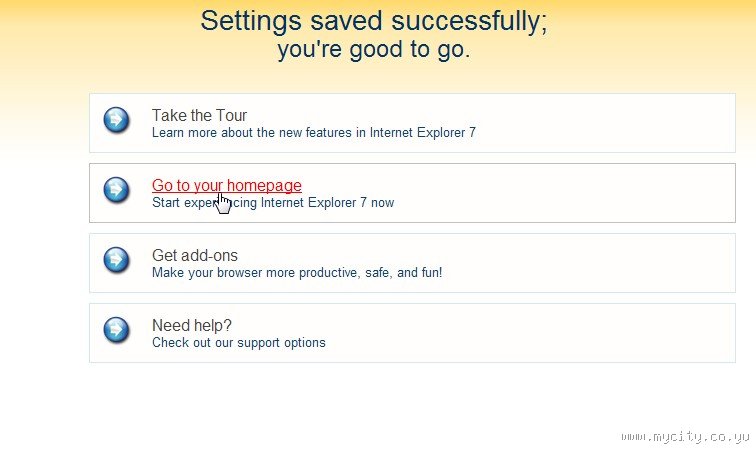Image resolution: width=756 pixels, height=450 pixels.
Task: Click the "you're good to go" subheading
Action: coord(373,49)
